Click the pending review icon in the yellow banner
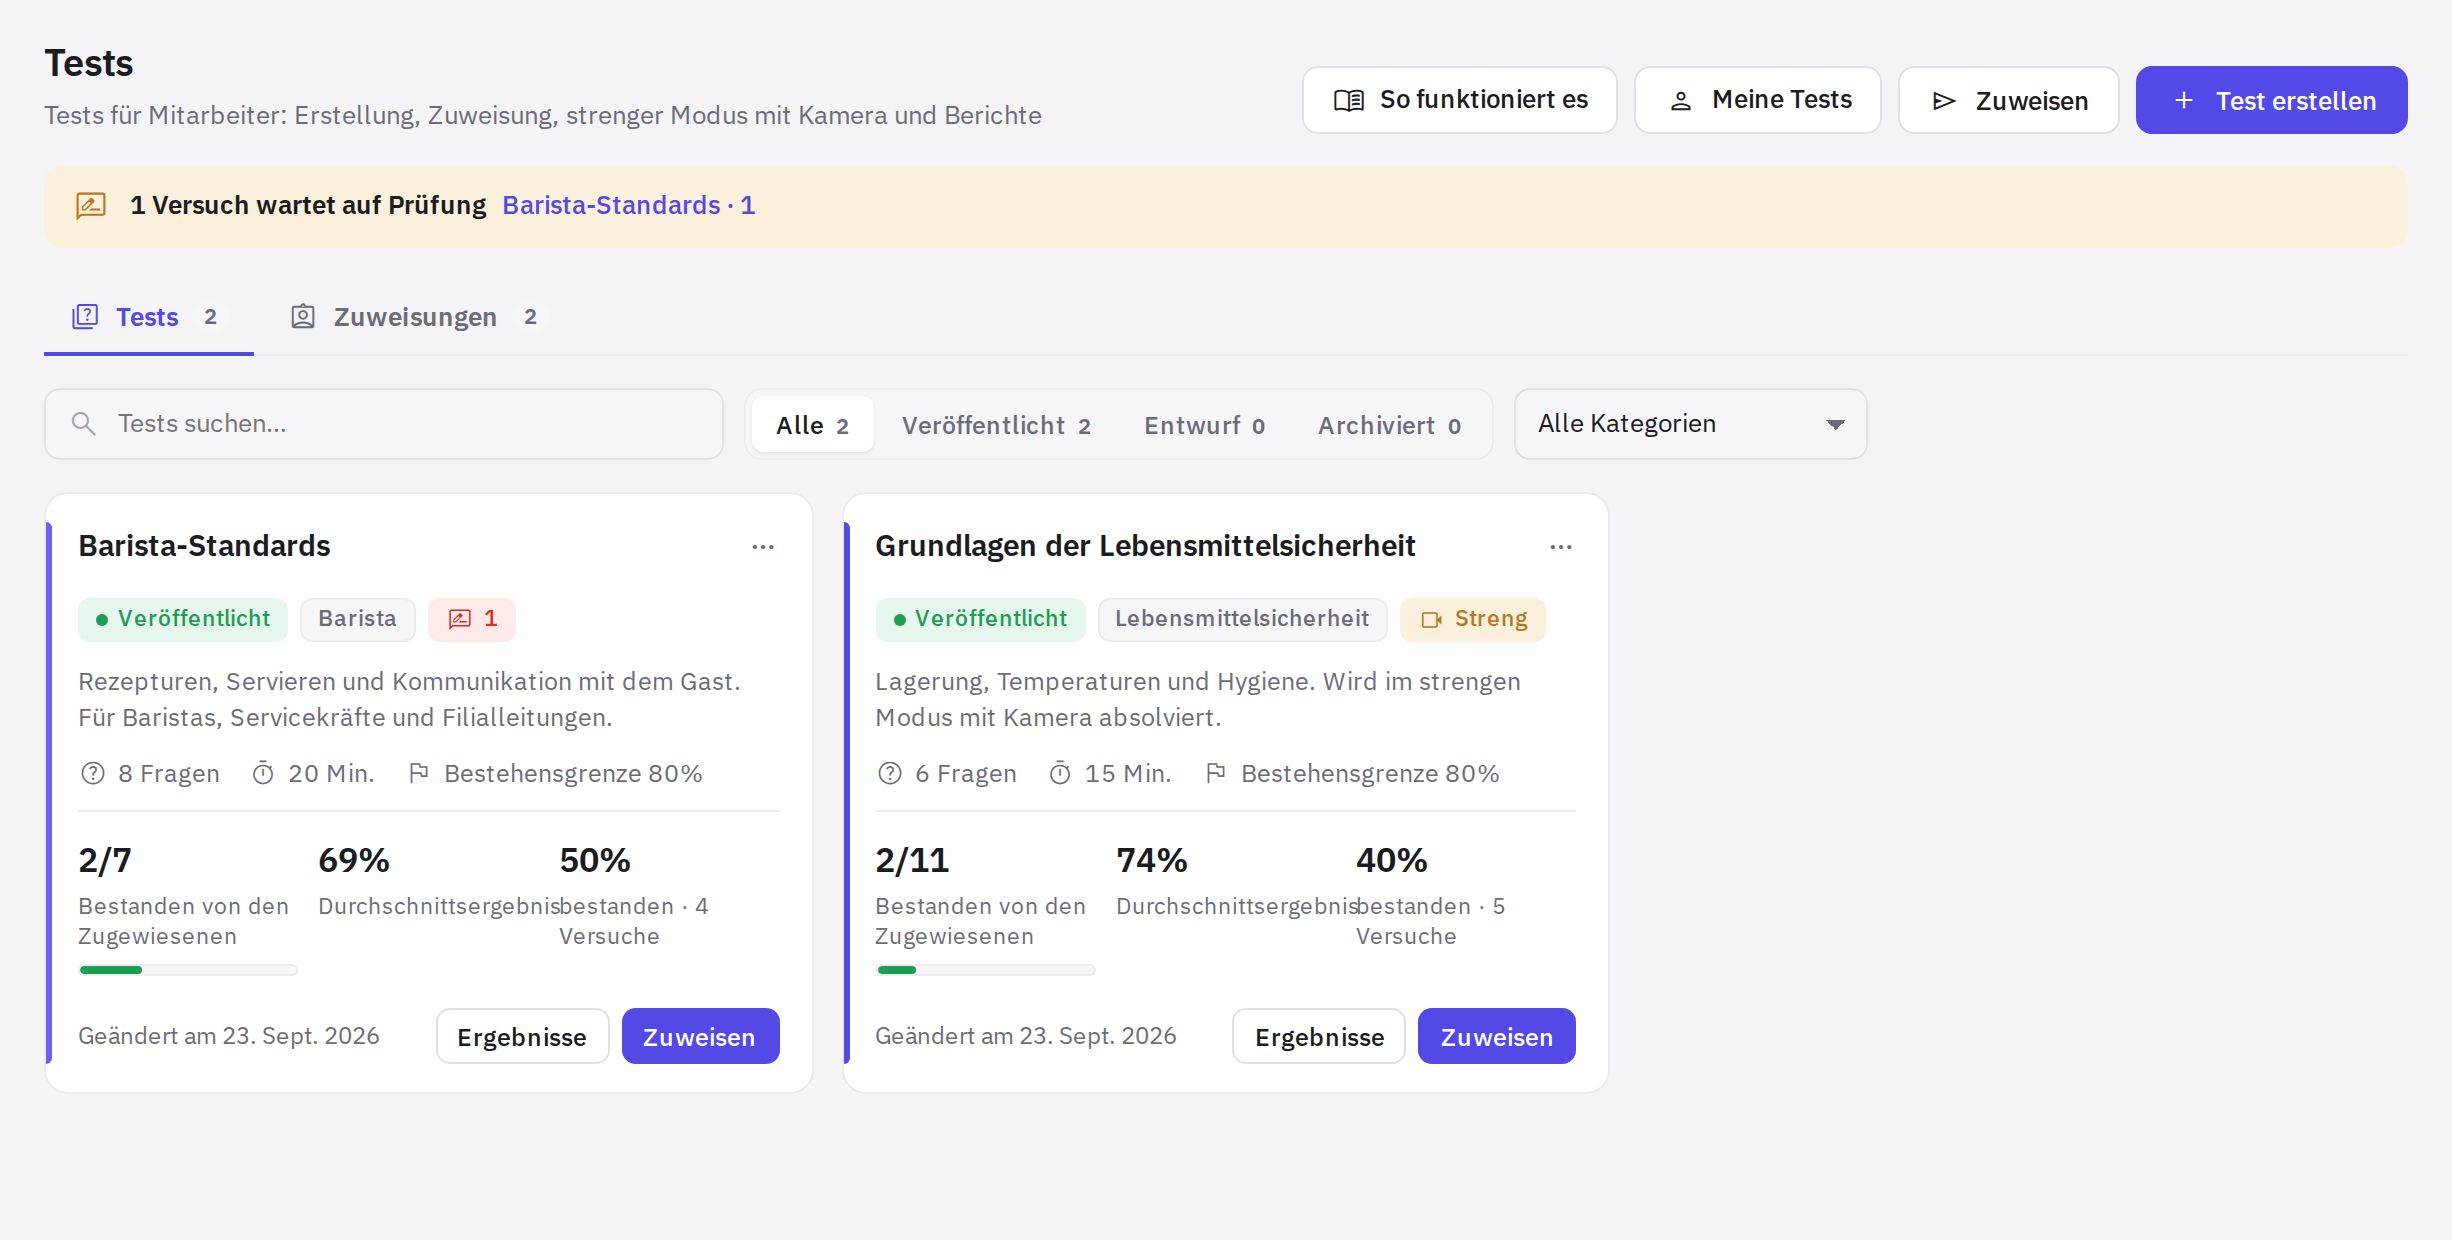Viewport: 2452px width, 1240px height. click(x=91, y=206)
